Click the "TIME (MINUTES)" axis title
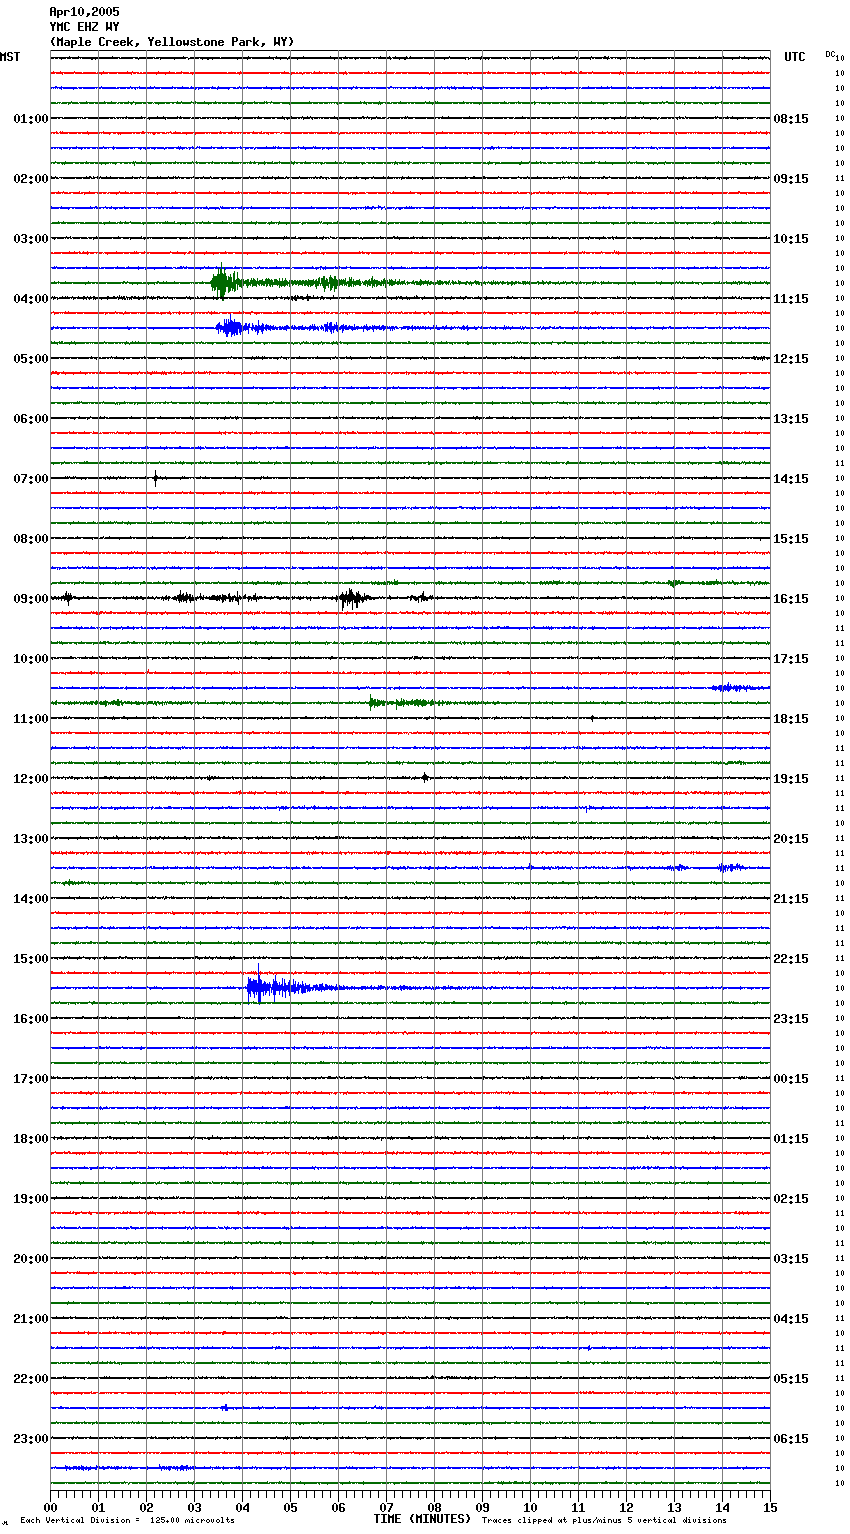 point(422,1519)
